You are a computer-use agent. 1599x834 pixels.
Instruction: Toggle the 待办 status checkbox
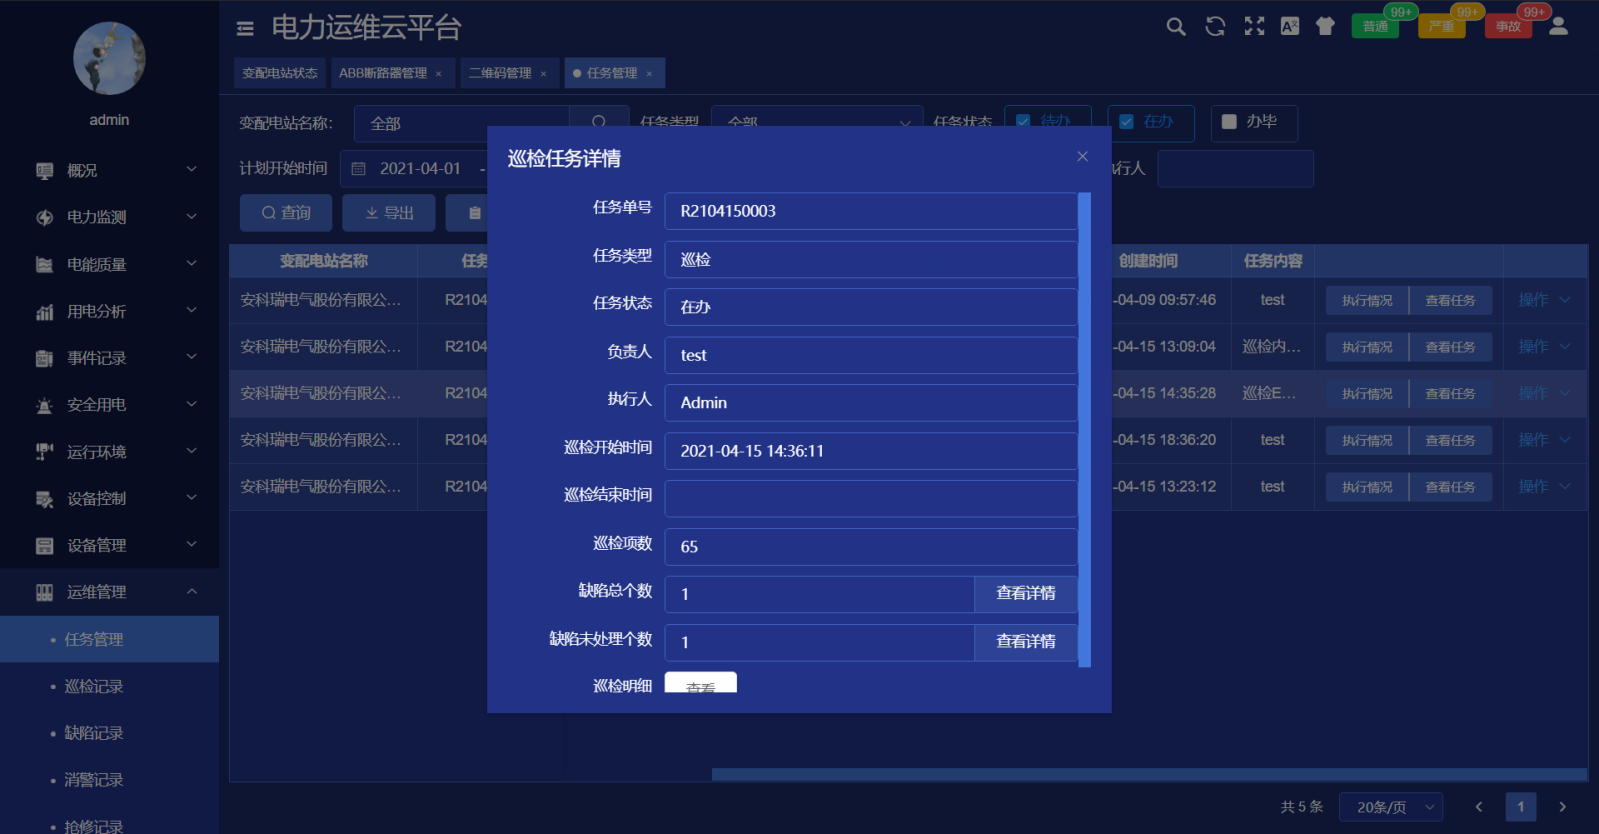tap(1023, 121)
